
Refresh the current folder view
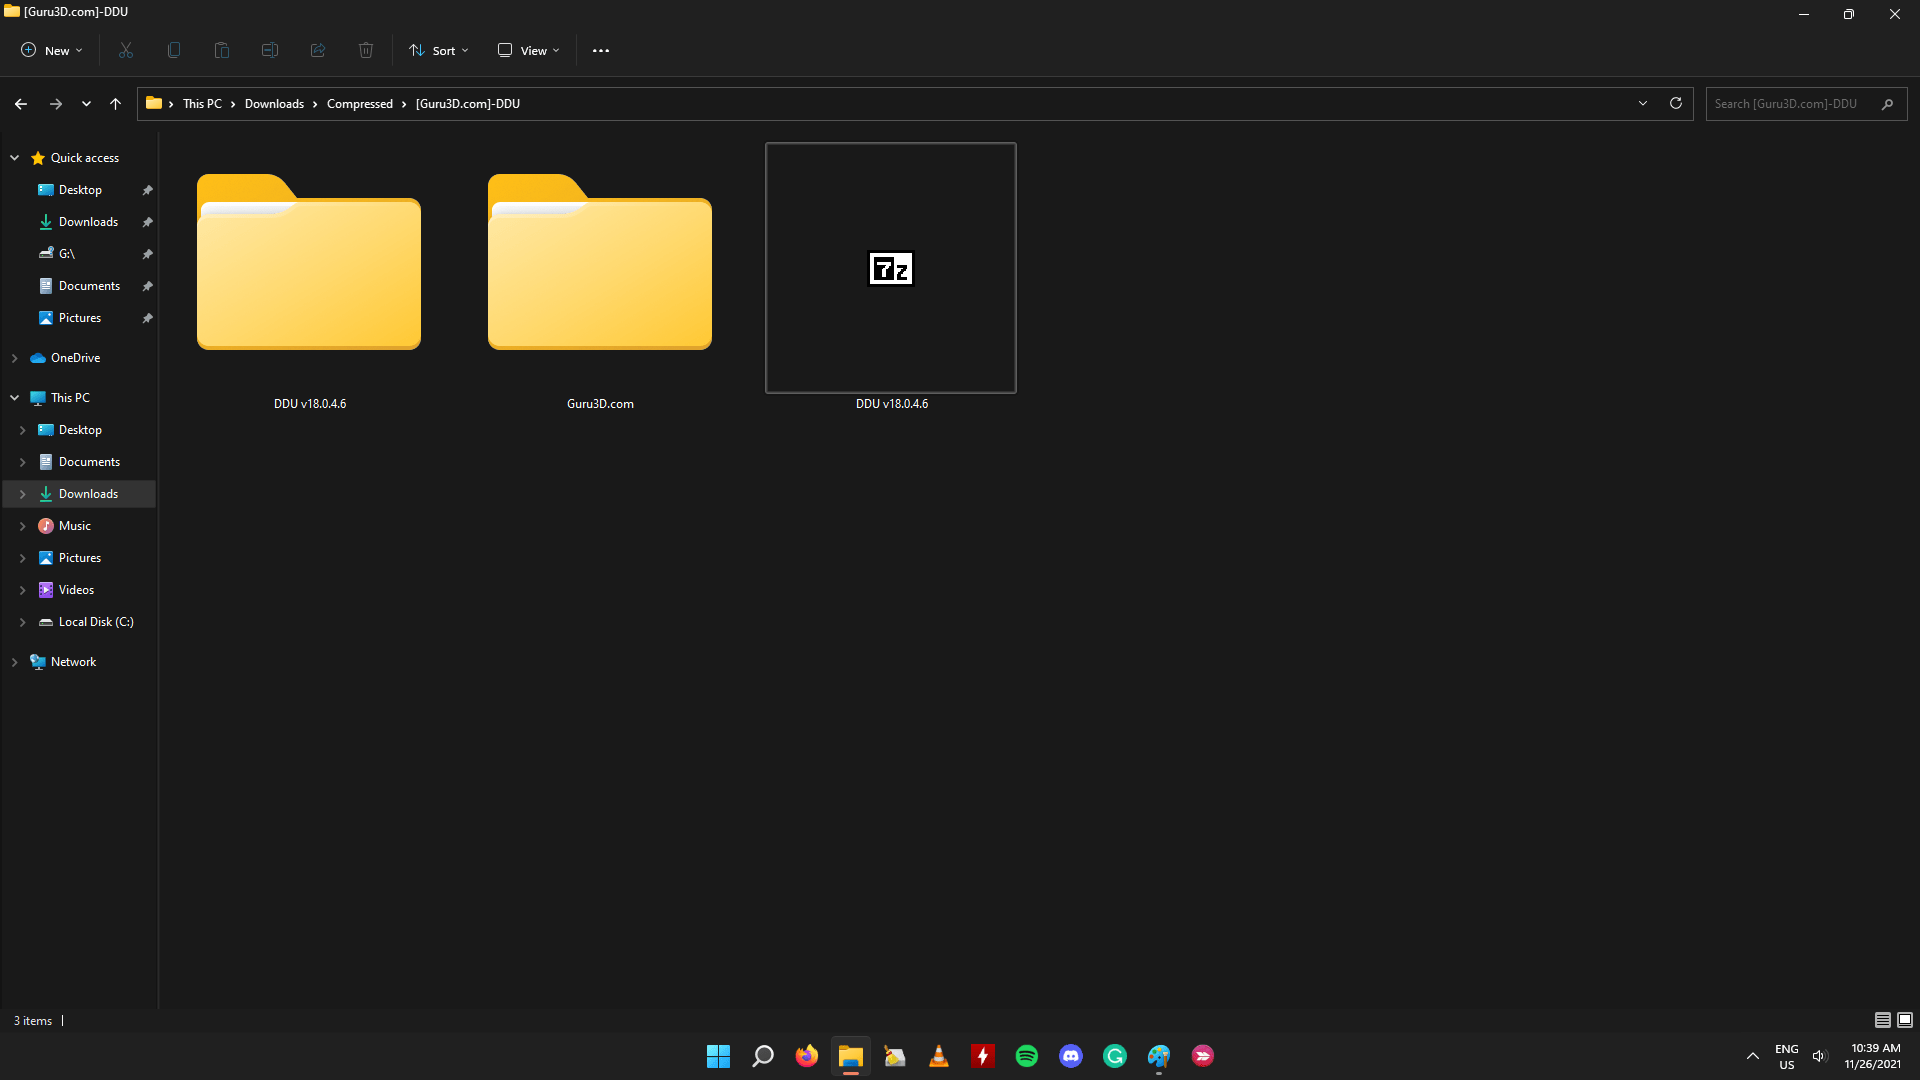(x=1676, y=103)
